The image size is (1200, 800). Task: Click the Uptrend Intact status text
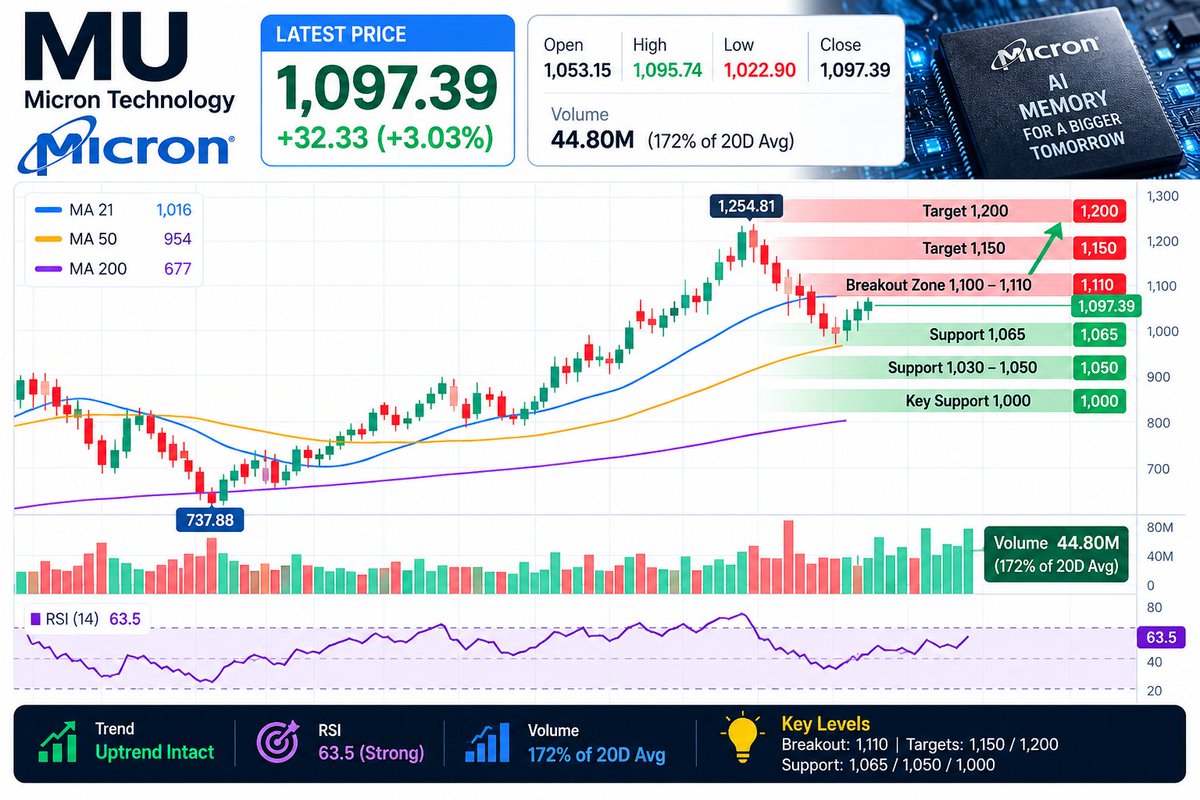tap(155, 753)
